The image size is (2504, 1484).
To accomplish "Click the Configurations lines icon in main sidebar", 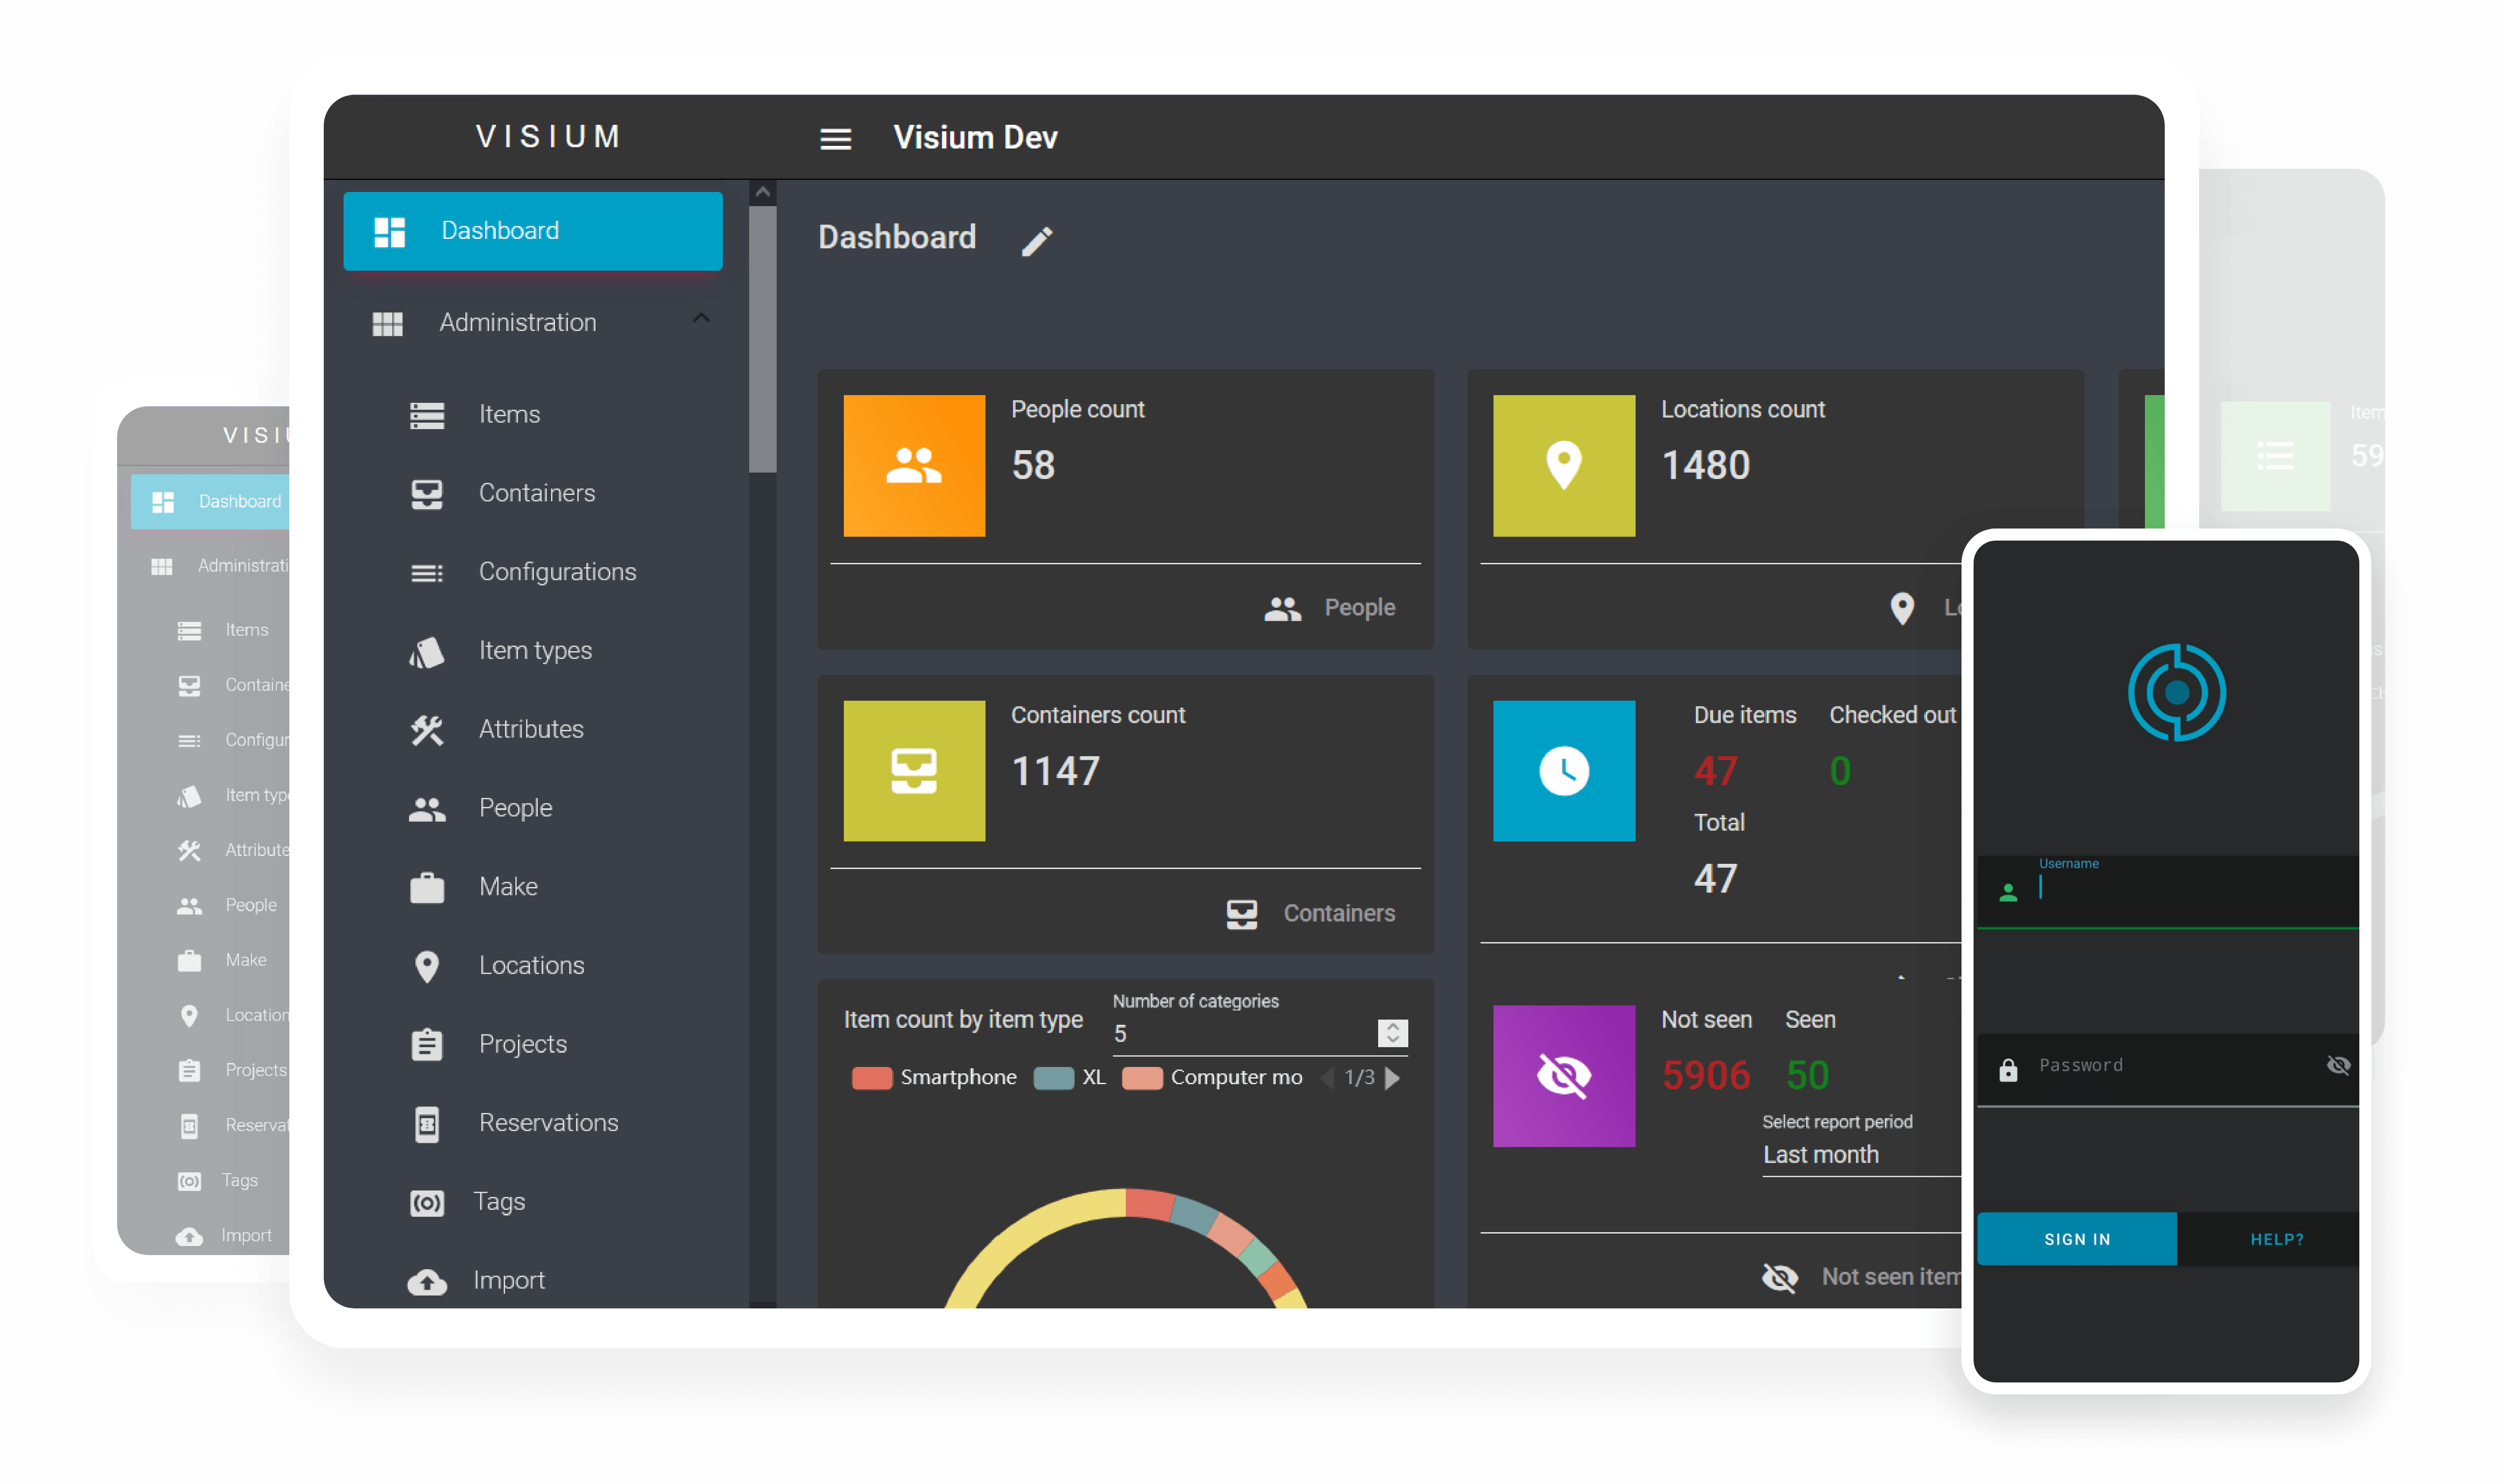I will (427, 573).
